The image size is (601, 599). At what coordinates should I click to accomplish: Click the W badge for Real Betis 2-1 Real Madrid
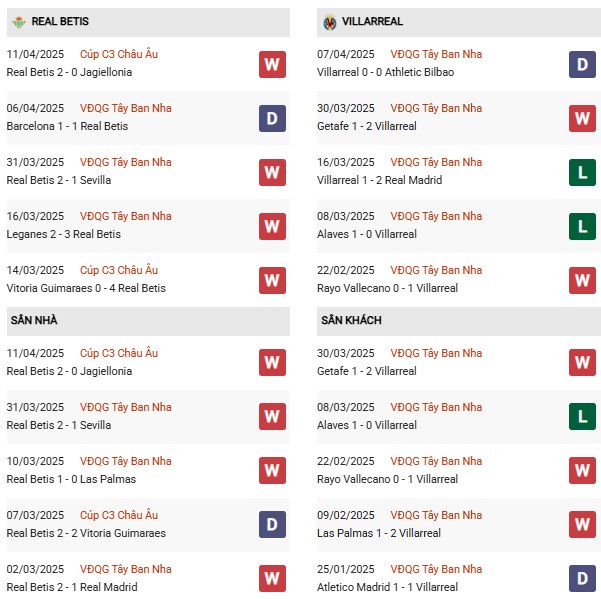[272, 577]
